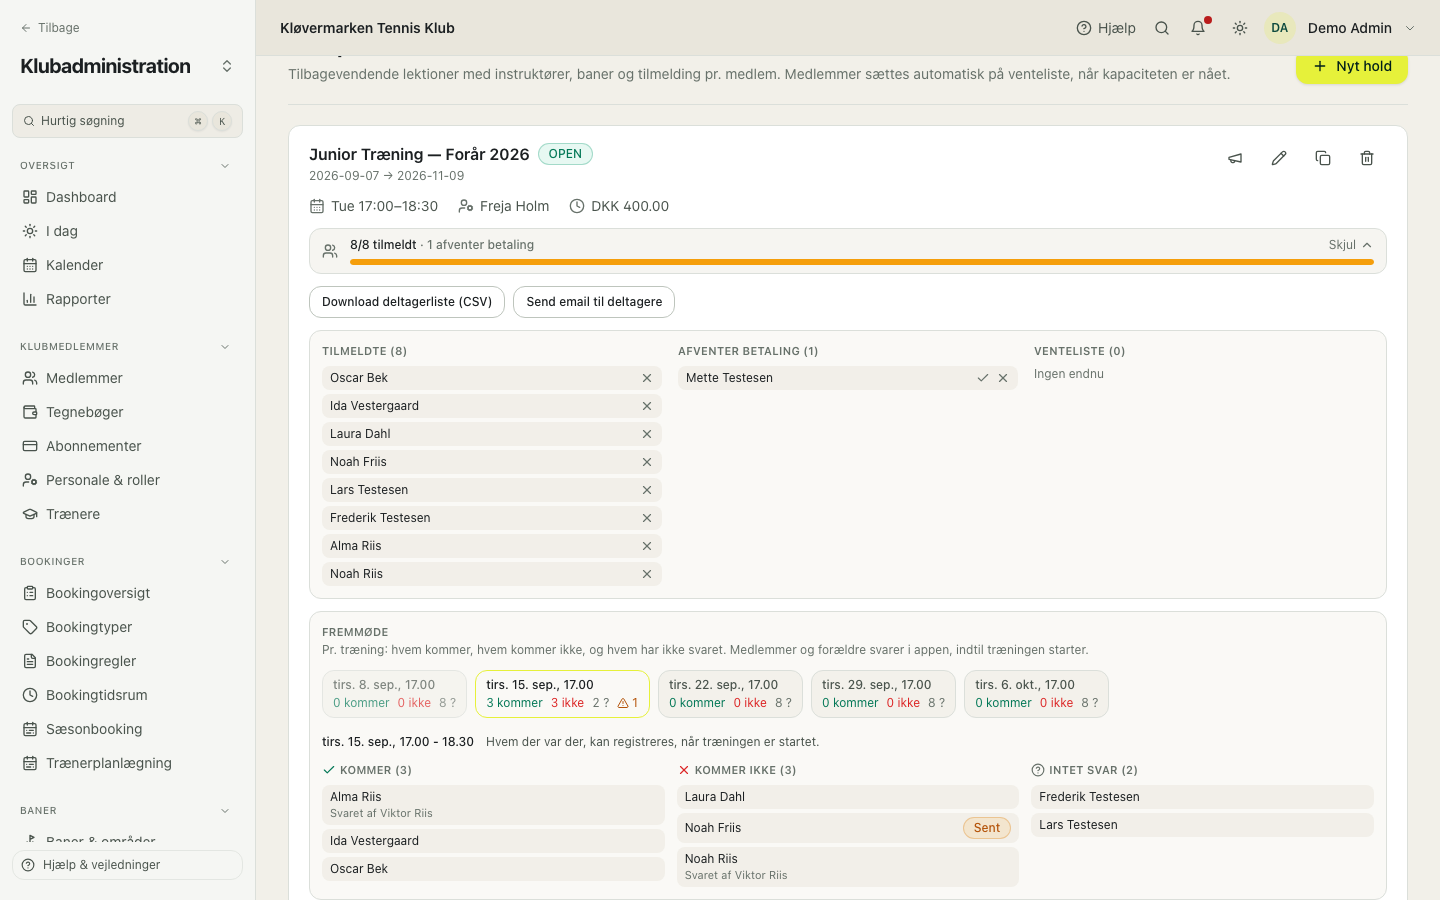1440x900 pixels.
Task: Open search via magnifier icon in header
Action: (1162, 28)
